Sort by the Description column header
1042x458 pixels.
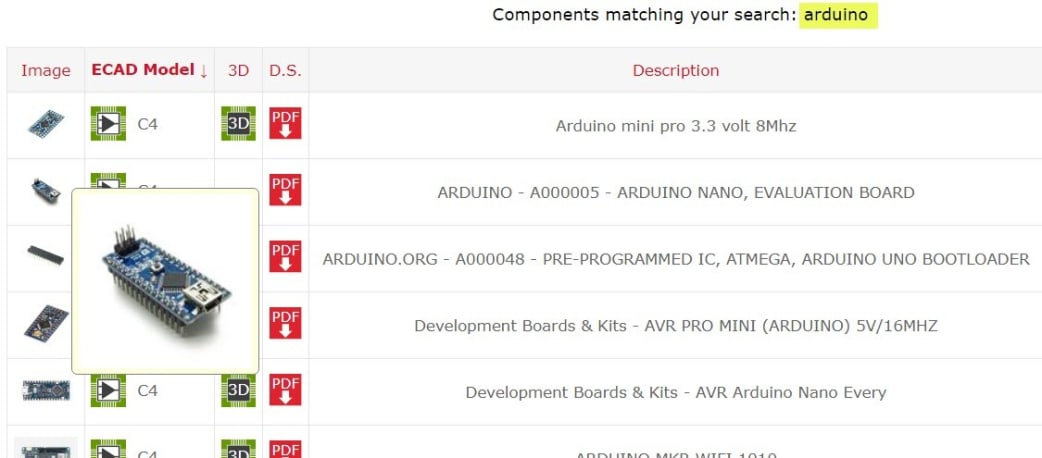pyautogui.click(x=675, y=70)
